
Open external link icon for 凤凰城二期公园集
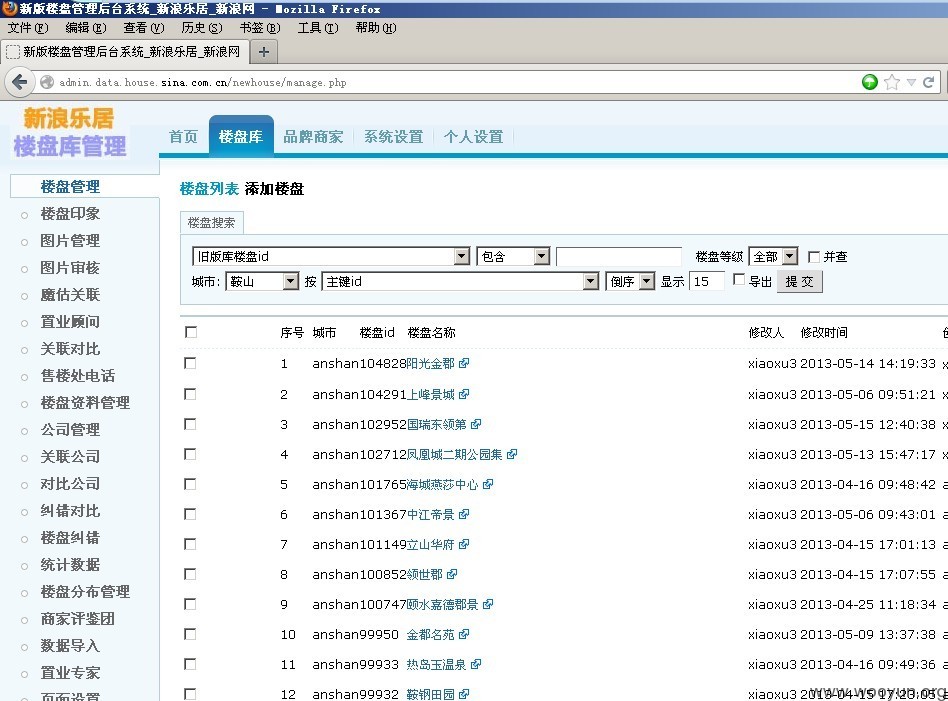(512, 454)
